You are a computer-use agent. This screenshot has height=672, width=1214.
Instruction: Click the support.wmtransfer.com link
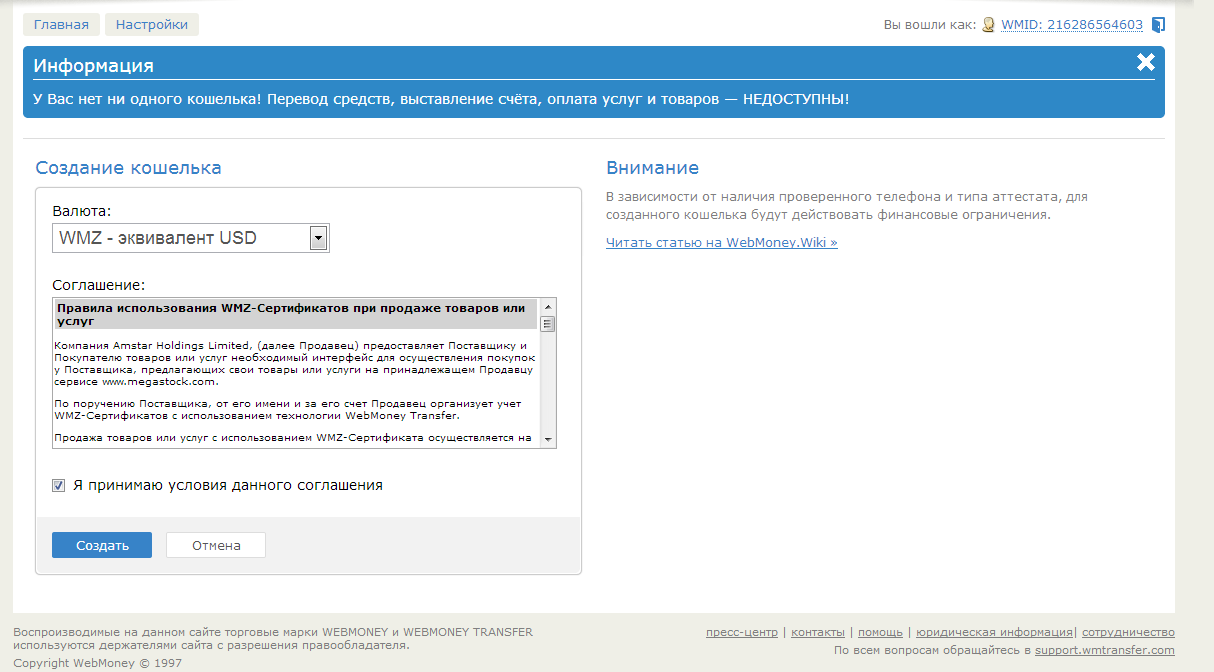tap(1105, 650)
